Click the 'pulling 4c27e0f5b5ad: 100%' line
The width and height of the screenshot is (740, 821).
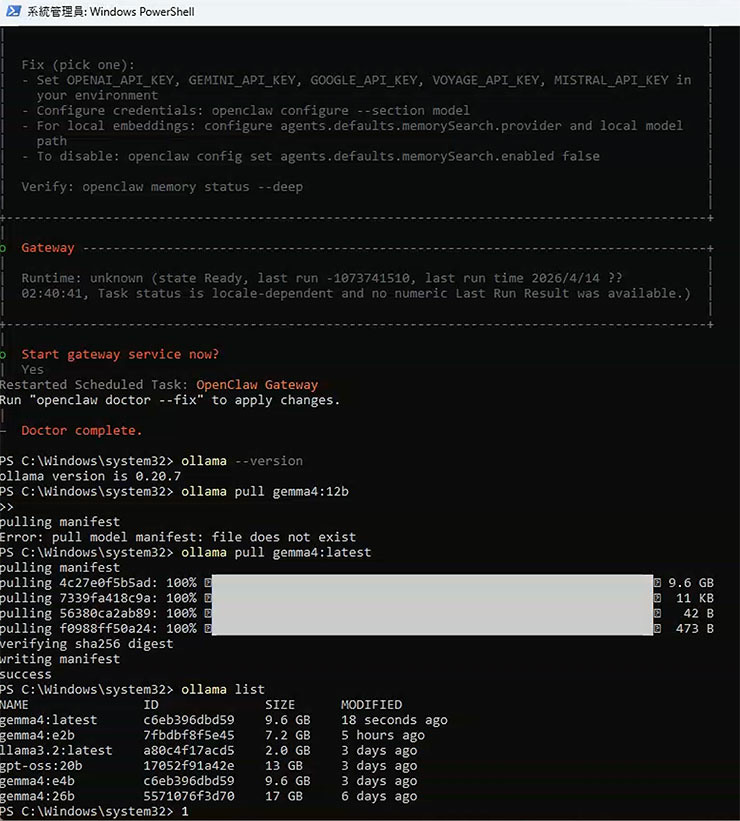point(98,583)
